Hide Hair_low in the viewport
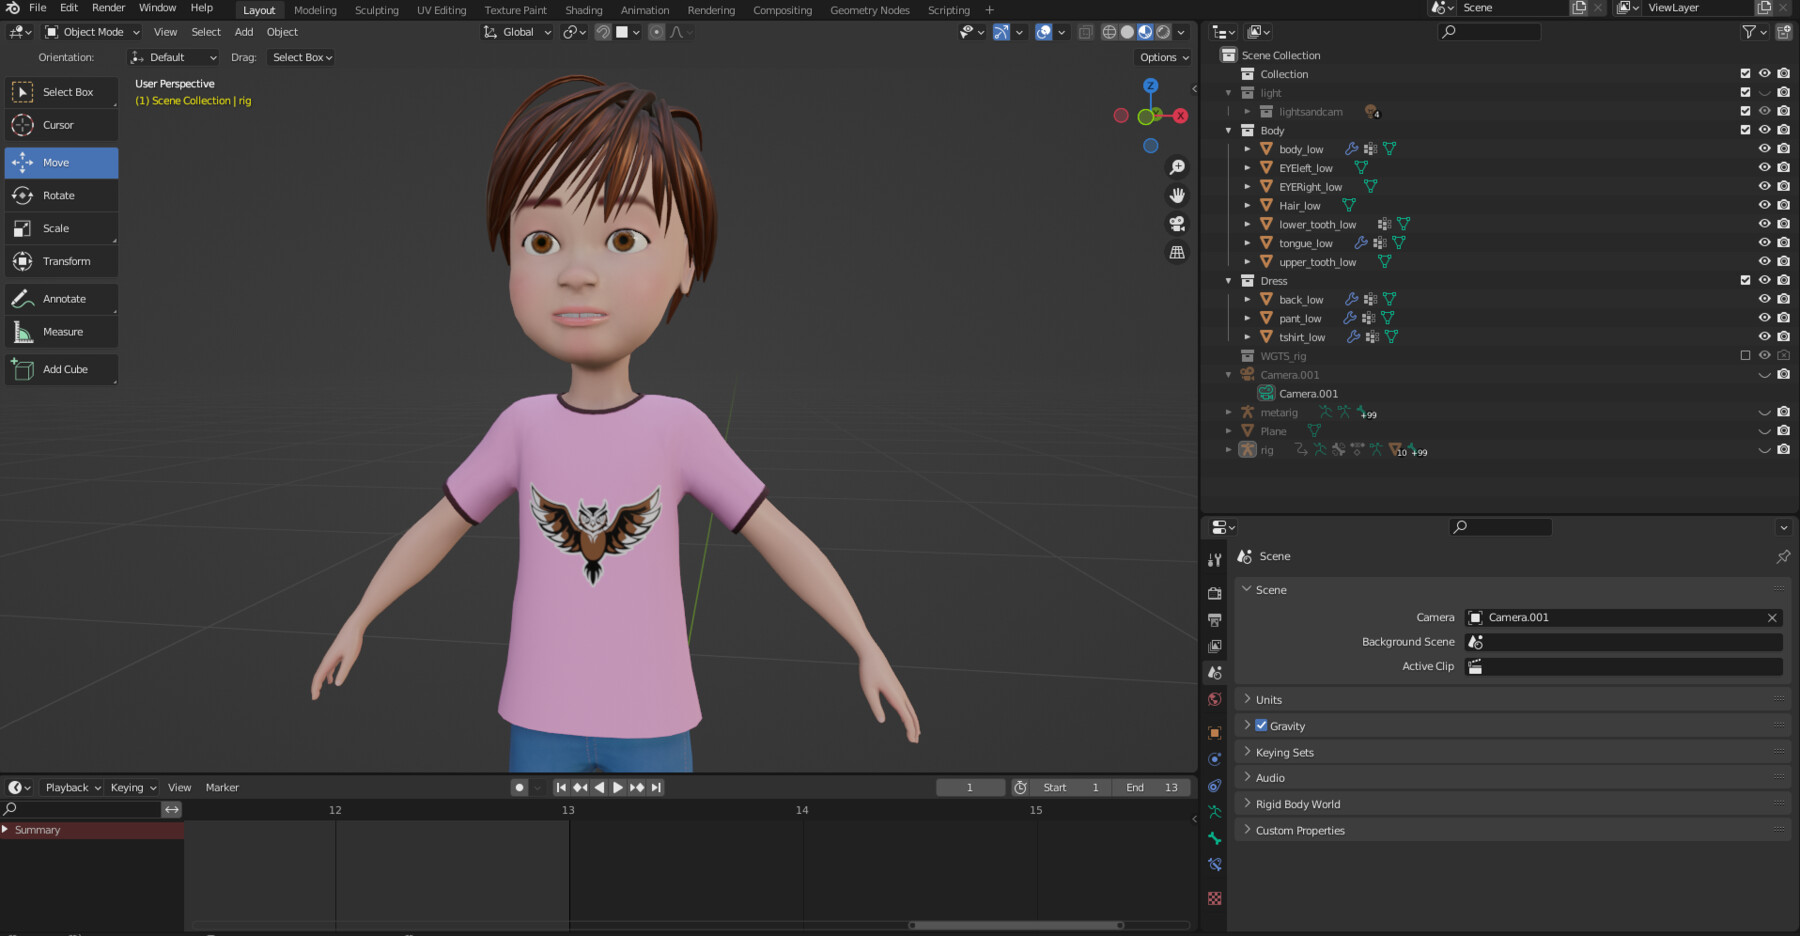Screen dimensions: 1800x936 tap(1764, 205)
